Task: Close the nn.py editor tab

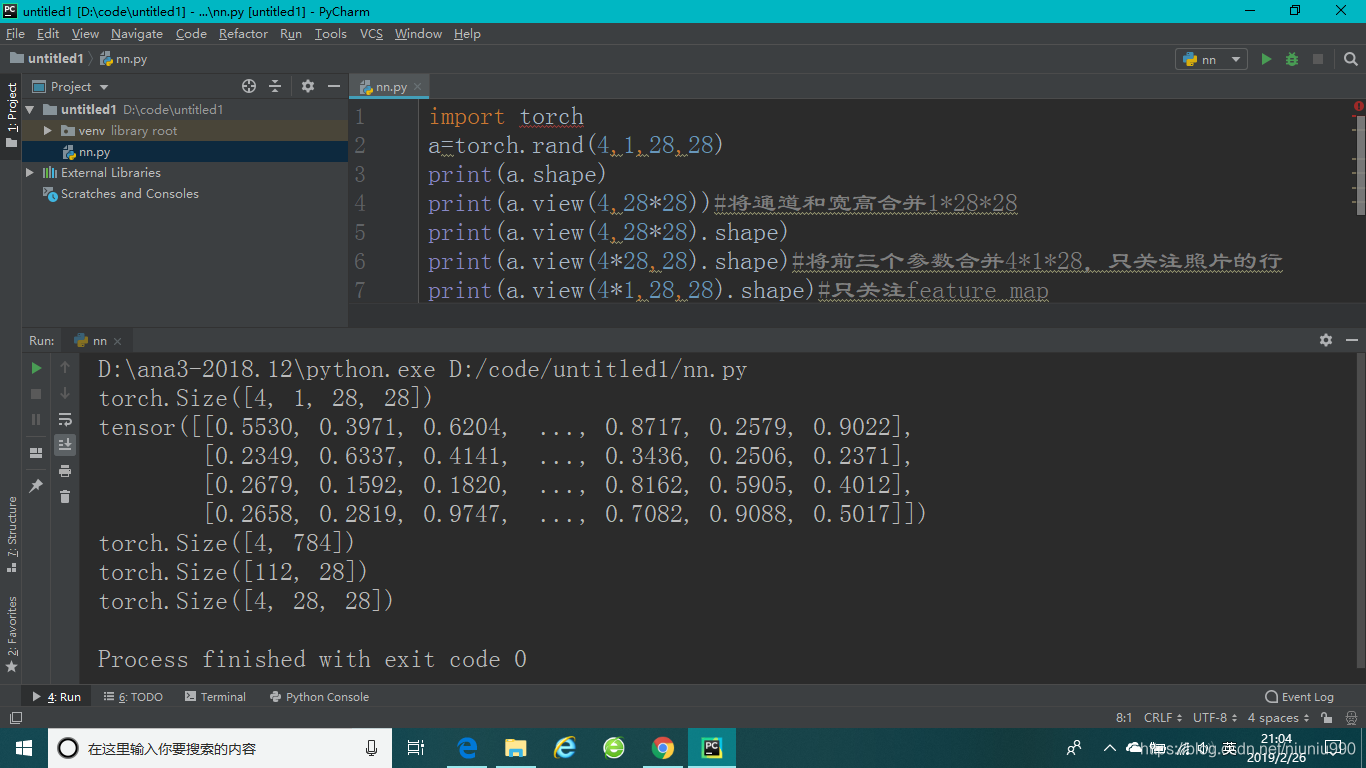Action: point(418,87)
